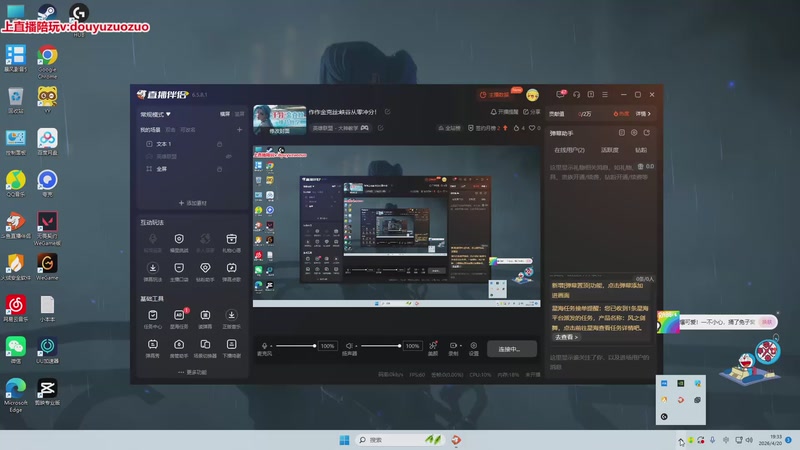Click the microphone 100% value box
The width and height of the screenshot is (800, 450).
tap(328, 346)
